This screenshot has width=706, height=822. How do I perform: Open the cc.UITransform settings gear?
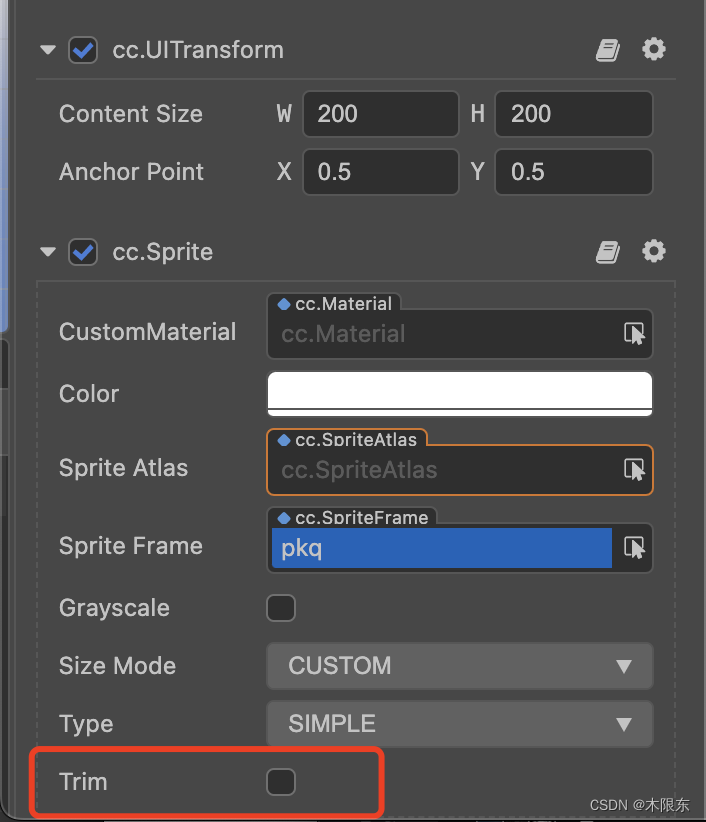pyautogui.click(x=654, y=49)
